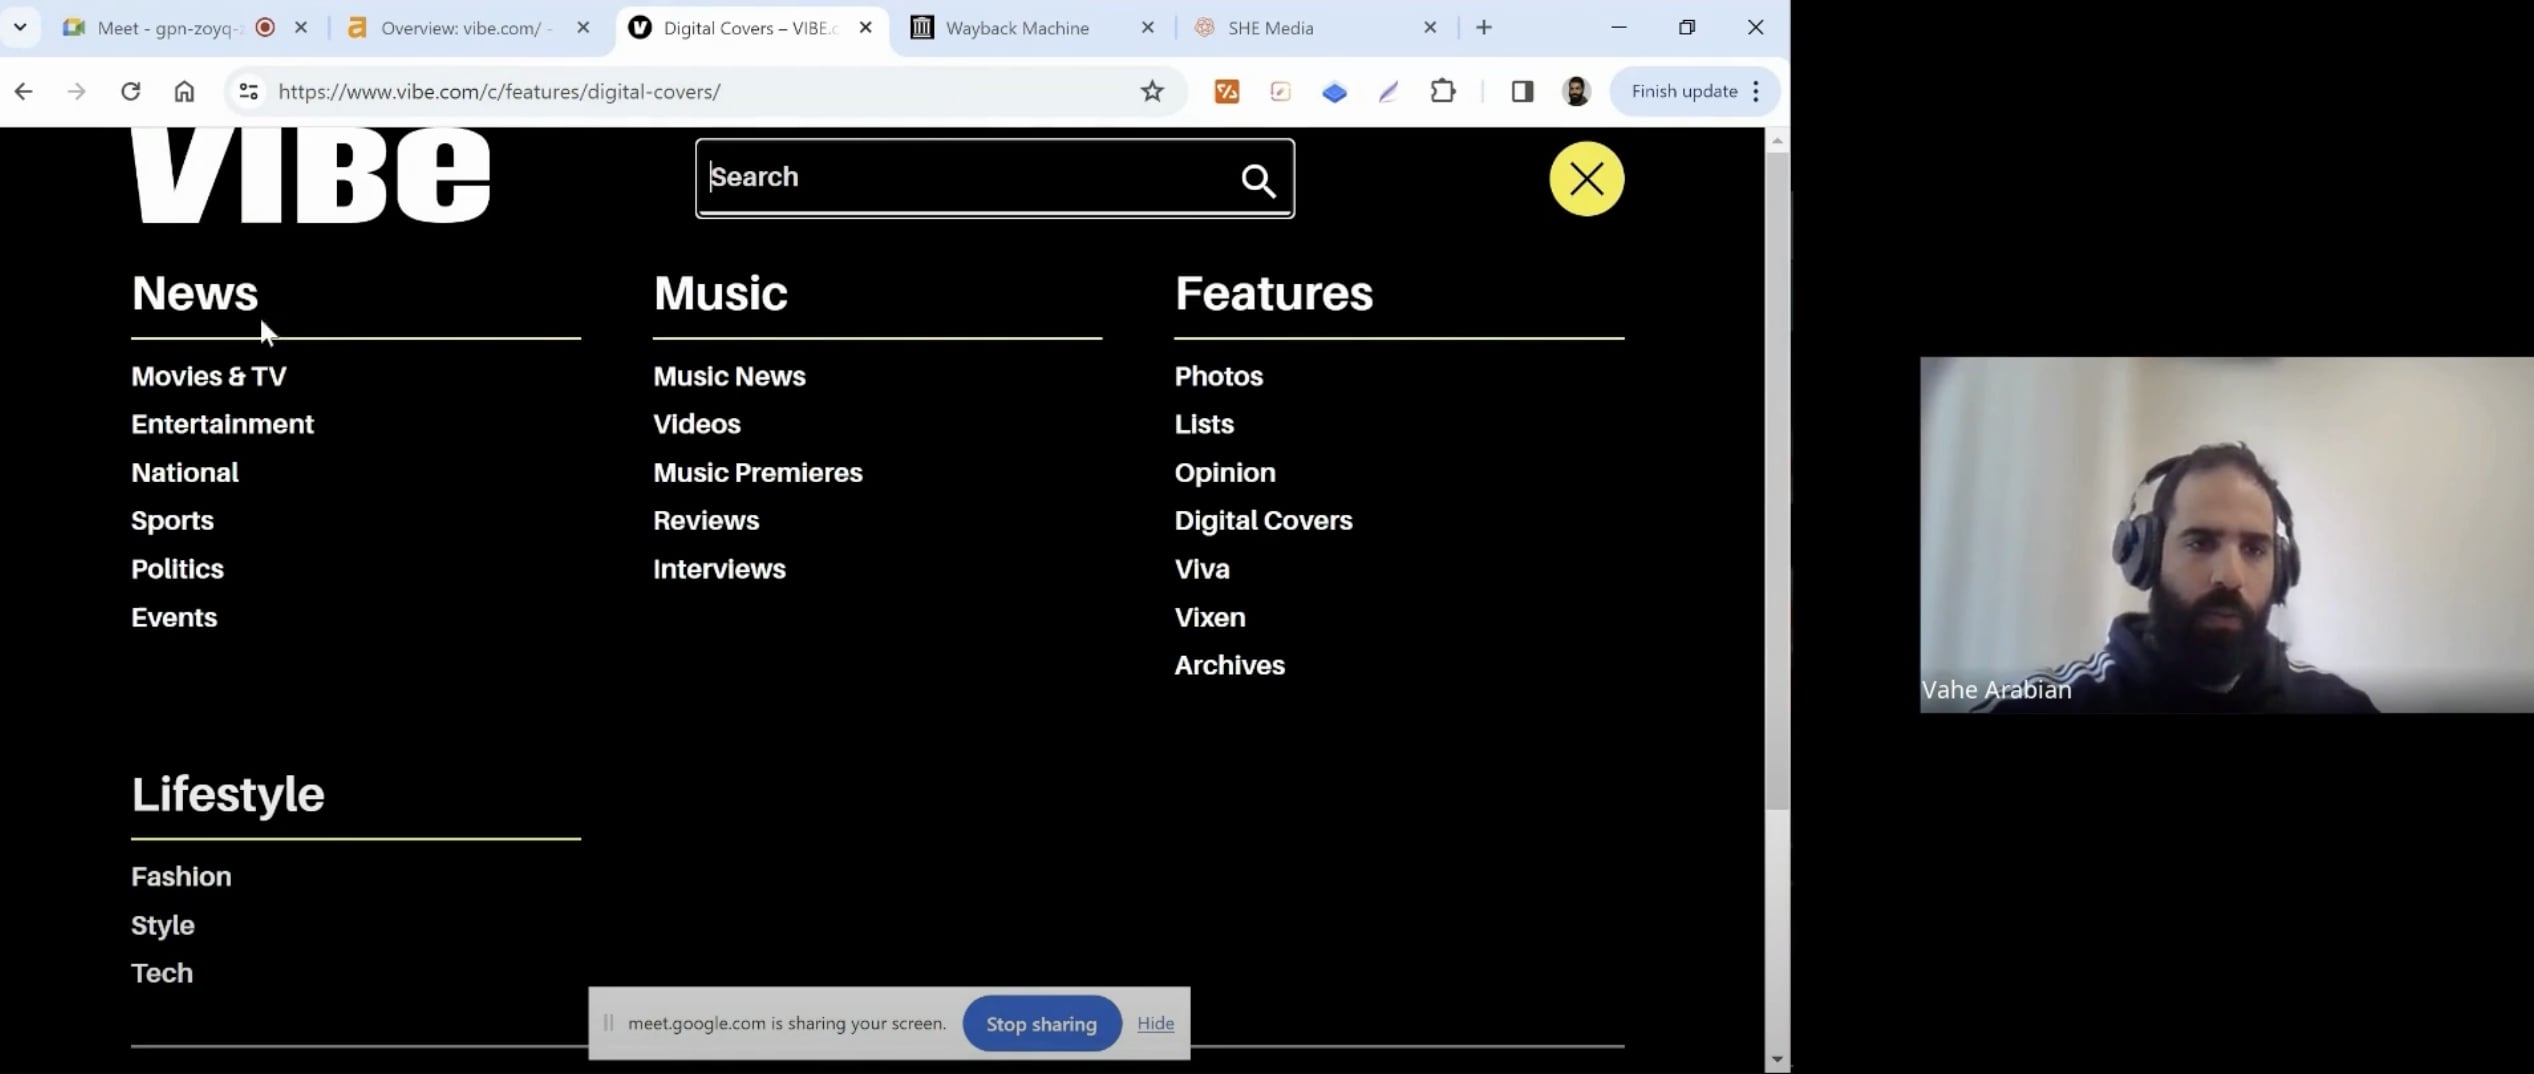Open the side panel icon
2534x1074 pixels.
(1522, 91)
